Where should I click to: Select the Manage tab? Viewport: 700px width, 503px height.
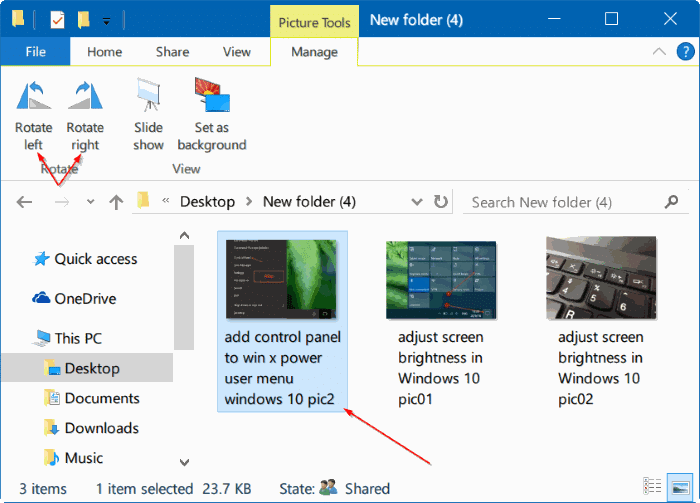314,52
